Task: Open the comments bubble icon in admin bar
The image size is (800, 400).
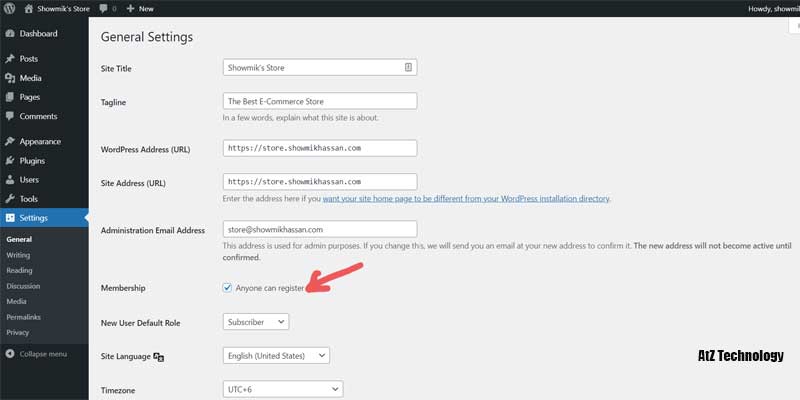Action: coord(103,8)
